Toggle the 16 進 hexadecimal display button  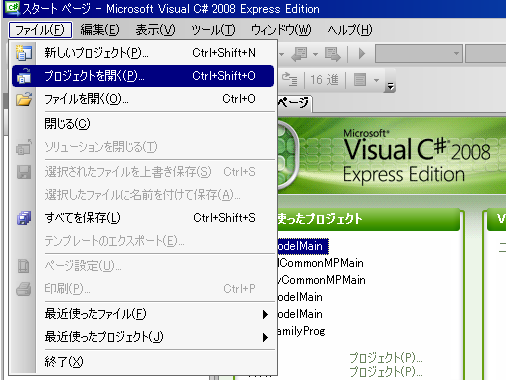pos(324,80)
